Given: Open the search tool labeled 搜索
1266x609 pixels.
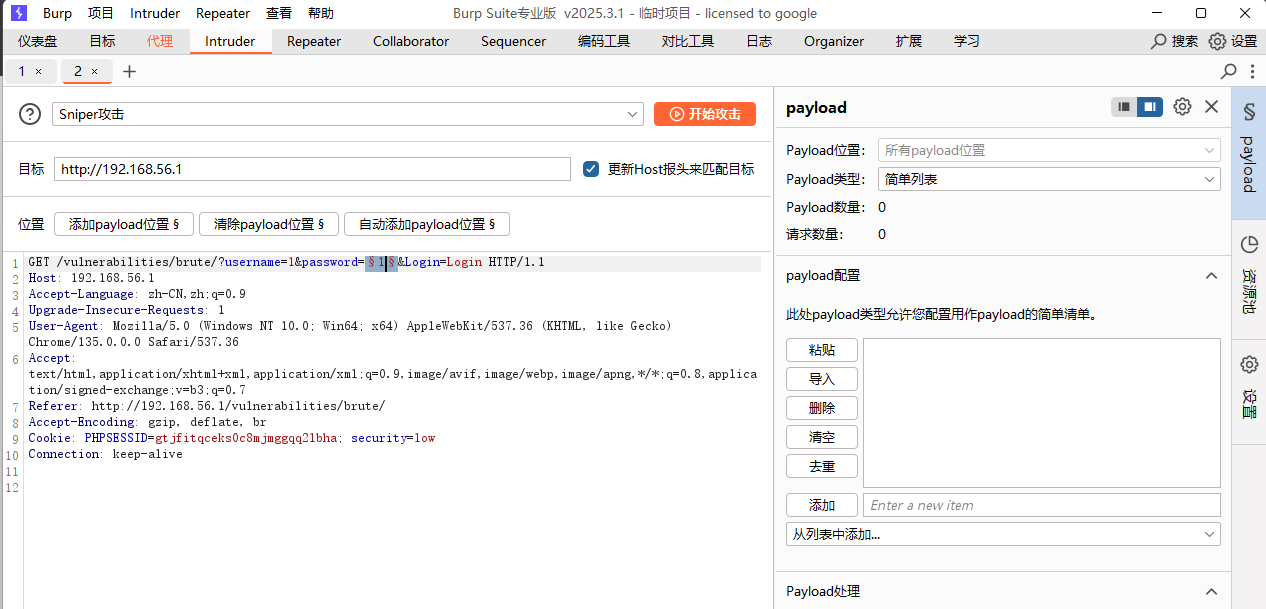Looking at the screenshot, I should pos(1174,41).
